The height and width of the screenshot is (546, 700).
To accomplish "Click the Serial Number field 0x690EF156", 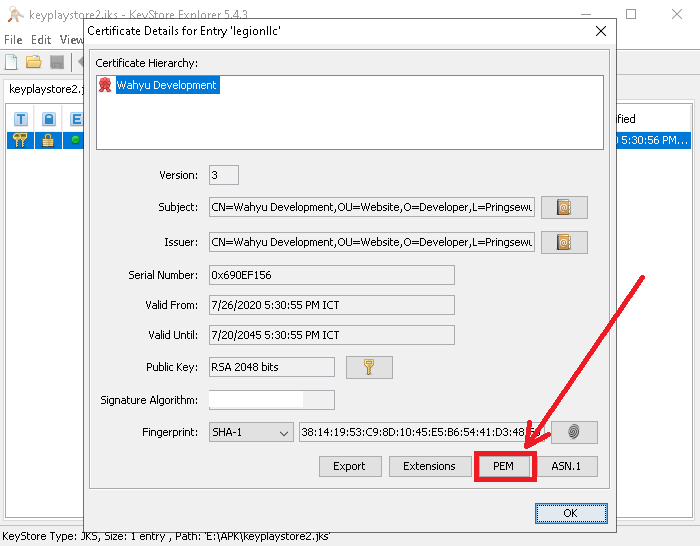I will [332, 275].
